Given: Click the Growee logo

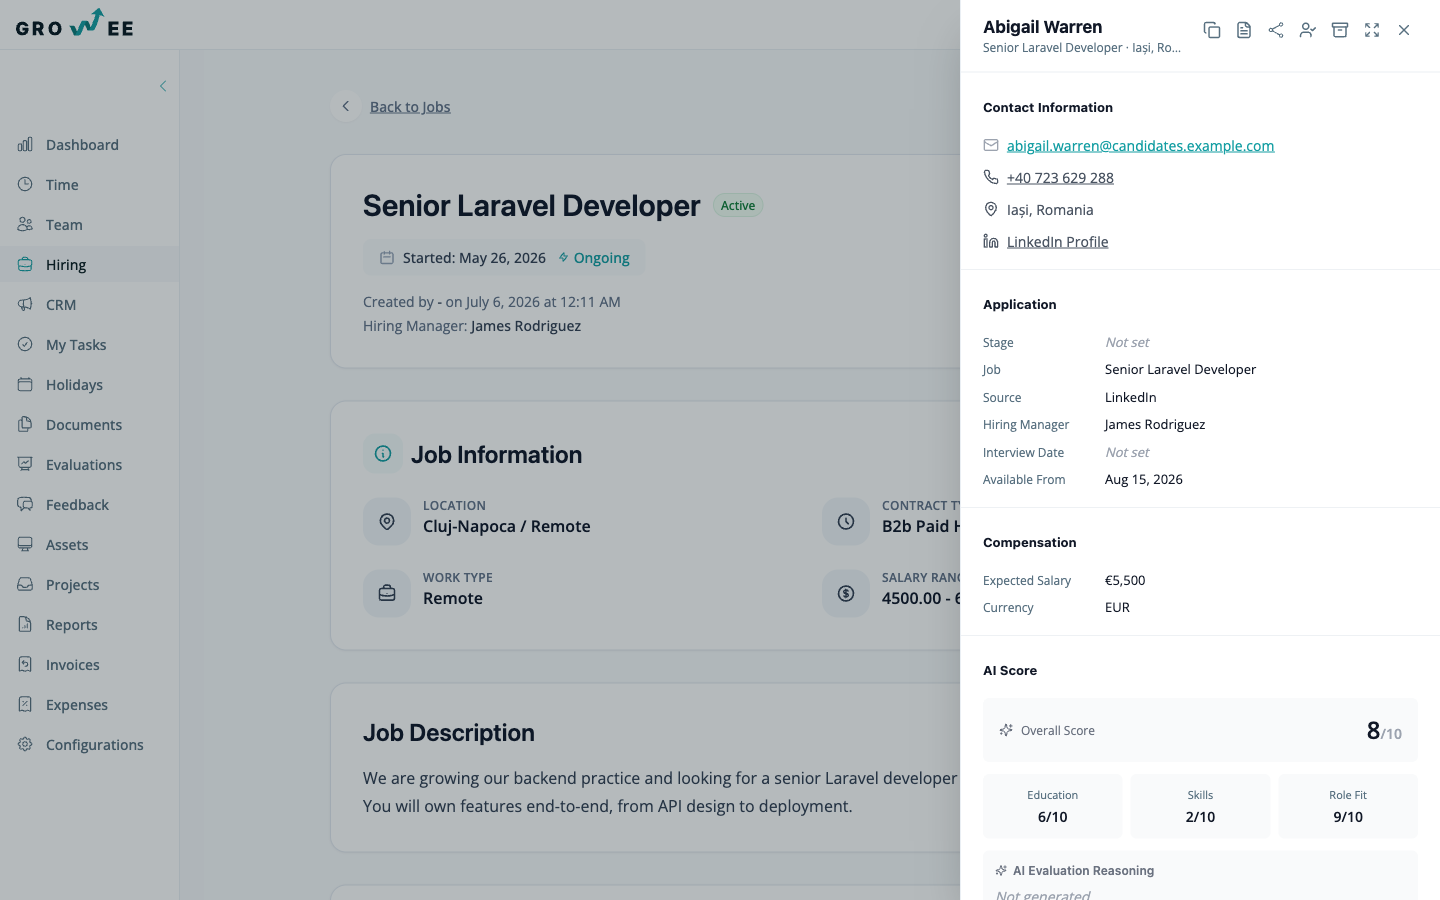Looking at the screenshot, I should click(75, 23).
